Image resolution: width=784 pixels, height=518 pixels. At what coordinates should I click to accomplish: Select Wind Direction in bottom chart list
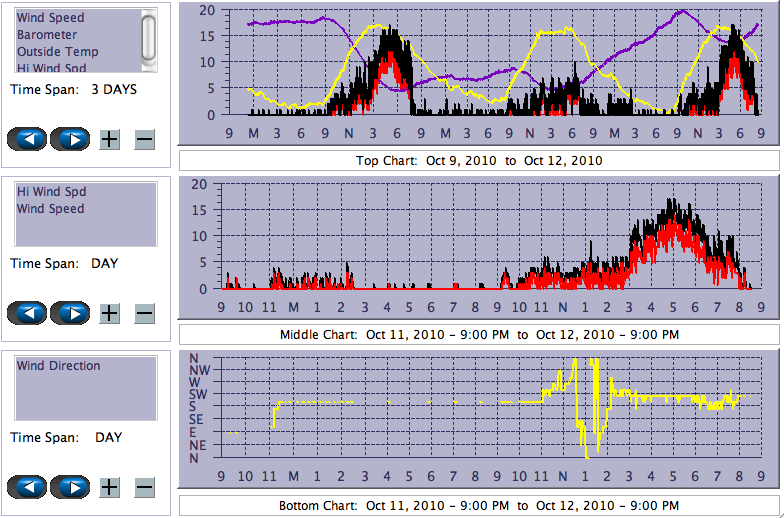[58, 366]
